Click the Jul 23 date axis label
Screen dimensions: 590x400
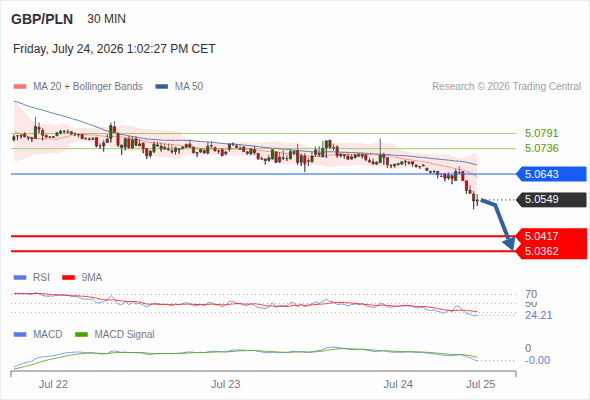pyautogui.click(x=225, y=385)
